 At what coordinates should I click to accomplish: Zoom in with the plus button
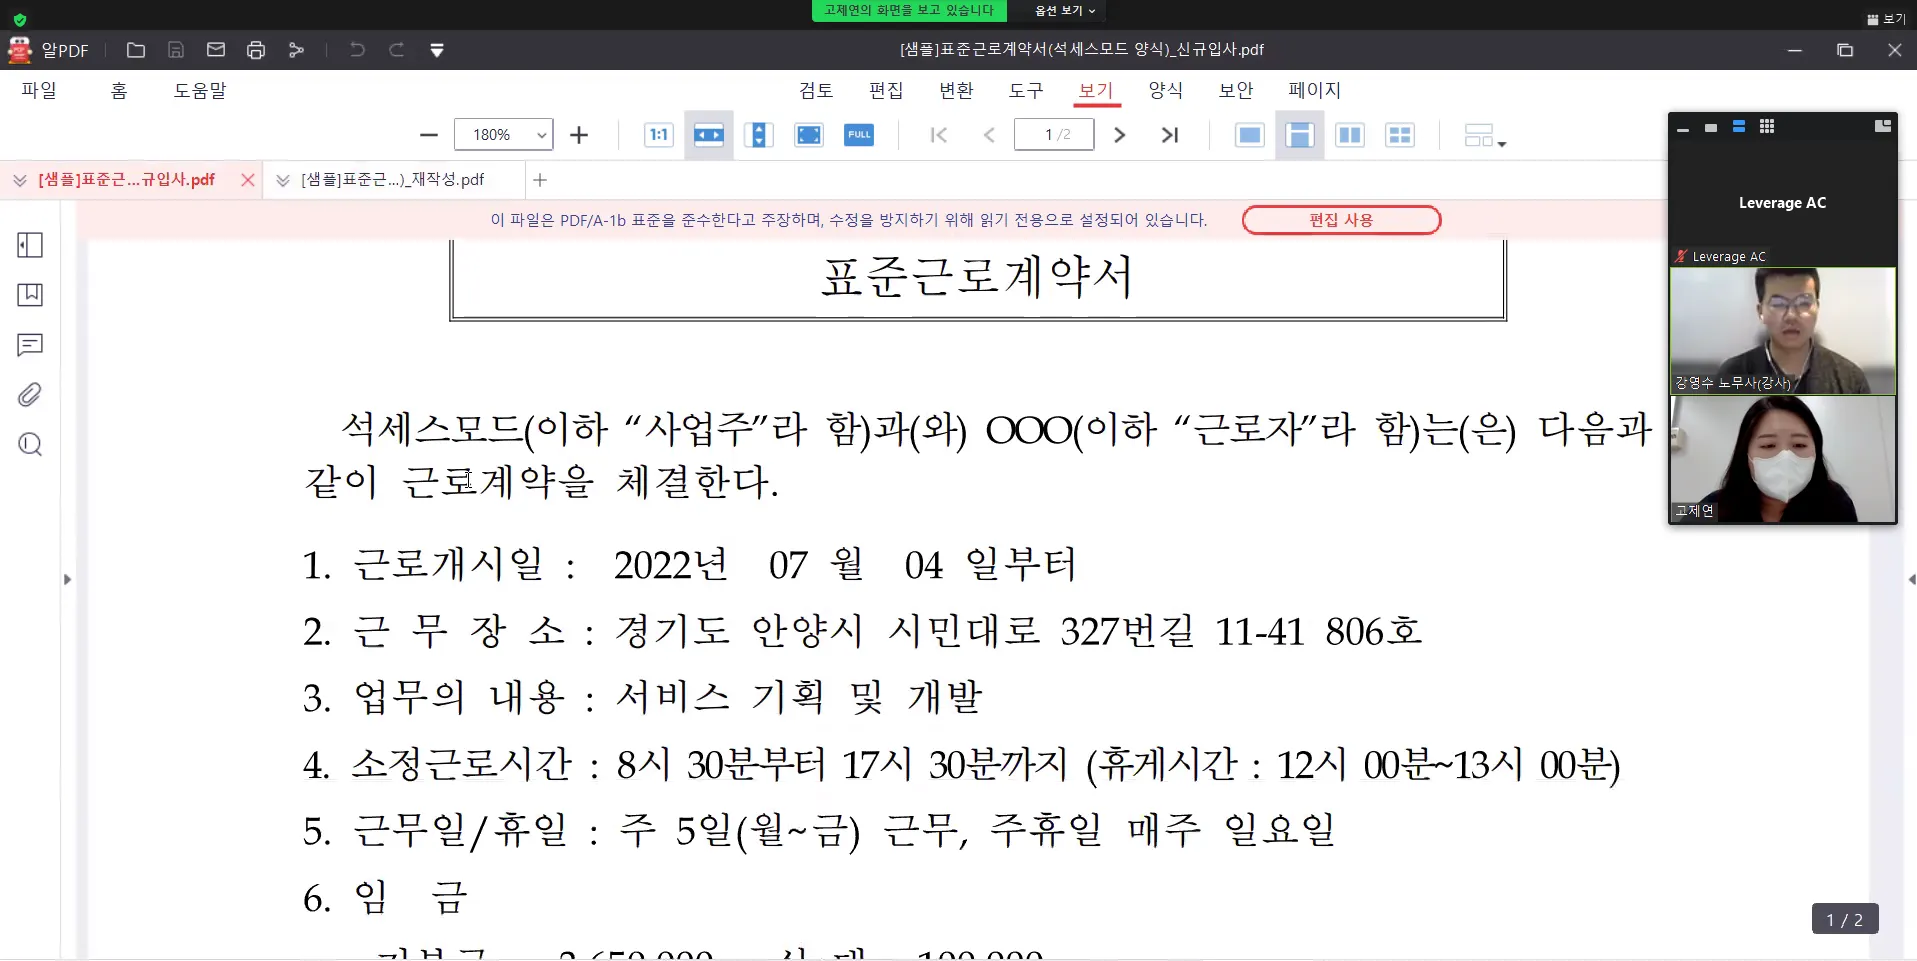(x=579, y=135)
